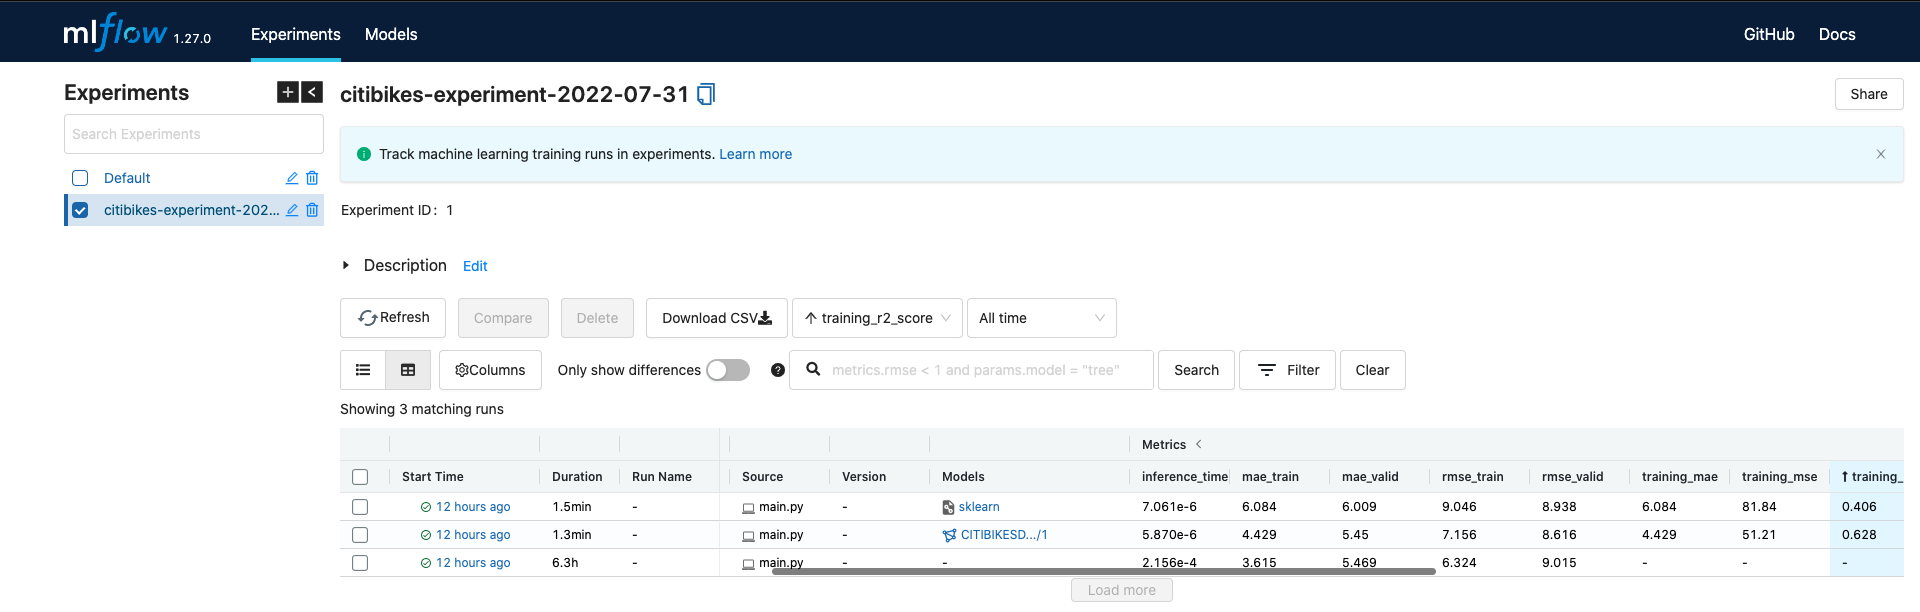The image size is (1920, 612).
Task: Open the green info circle icon
Action: click(364, 154)
